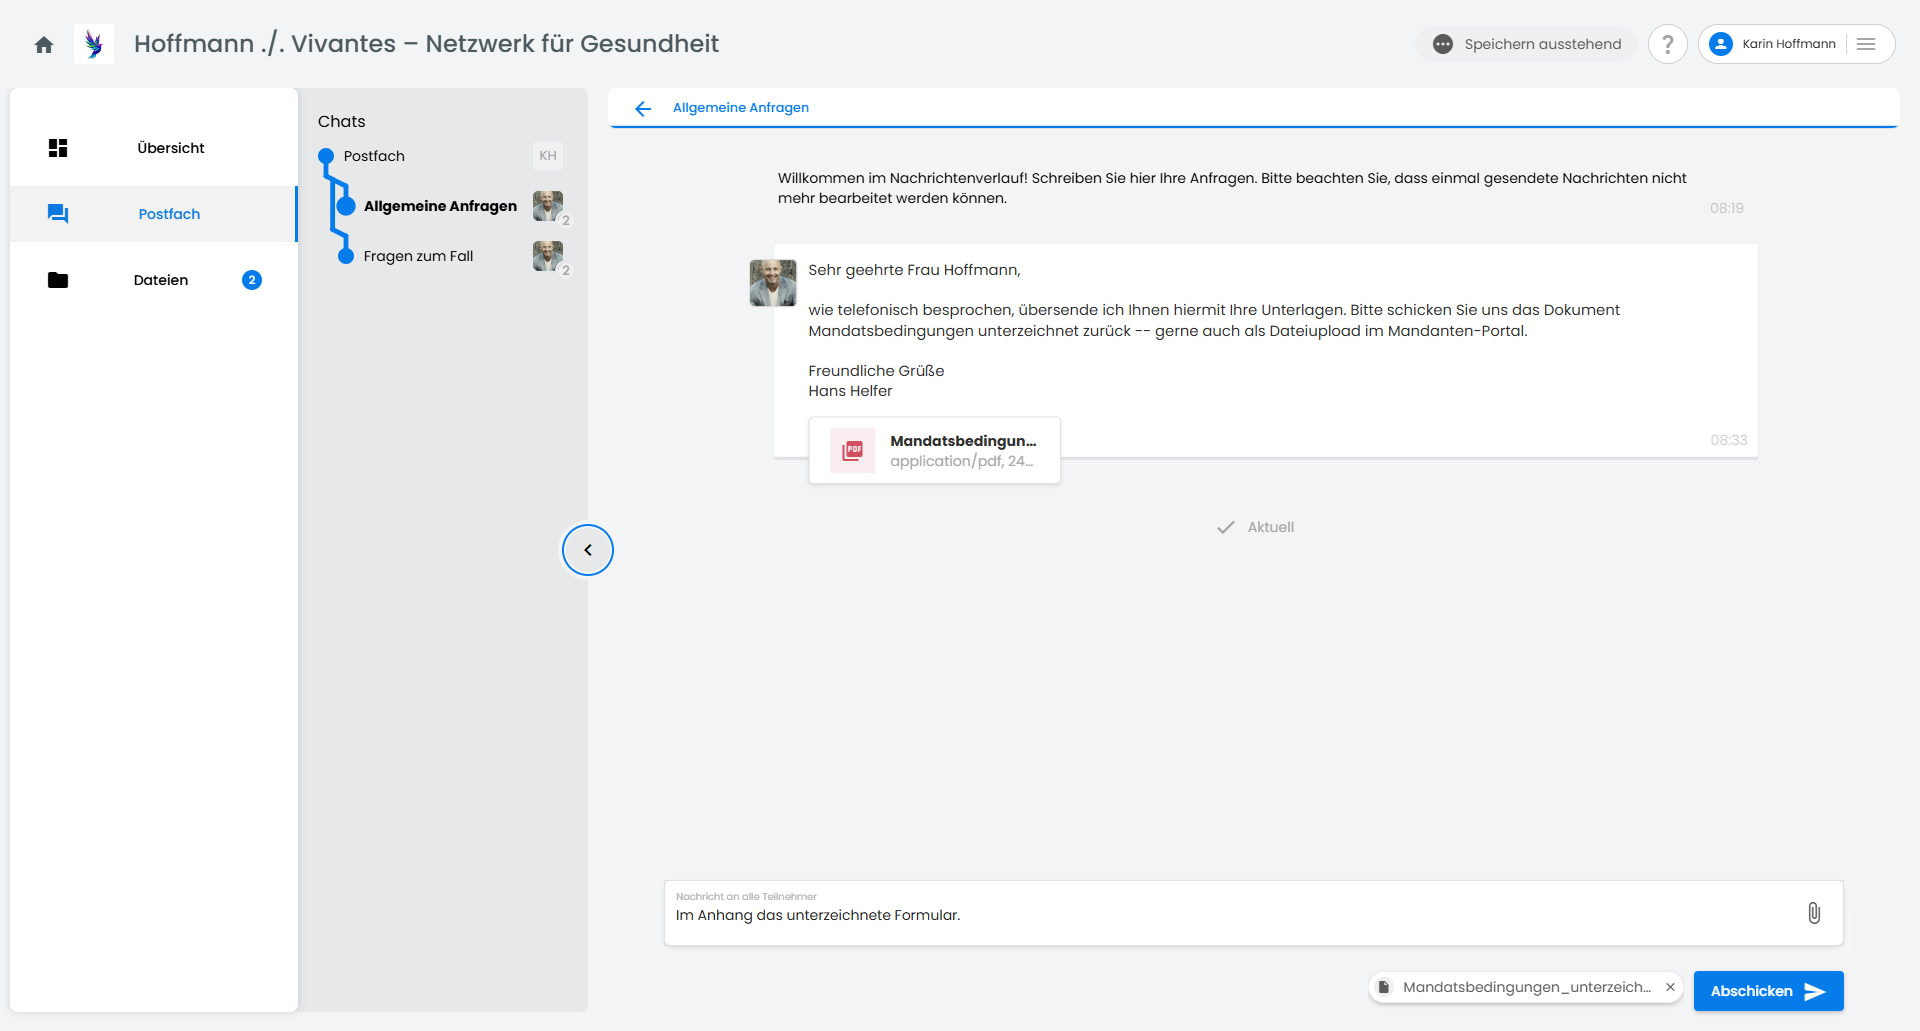Image resolution: width=1920 pixels, height=1031 pixels.
Task: Click the dashboard grid icon beside Übersicht
Action: pyautogui.click(x=58, y=148)
